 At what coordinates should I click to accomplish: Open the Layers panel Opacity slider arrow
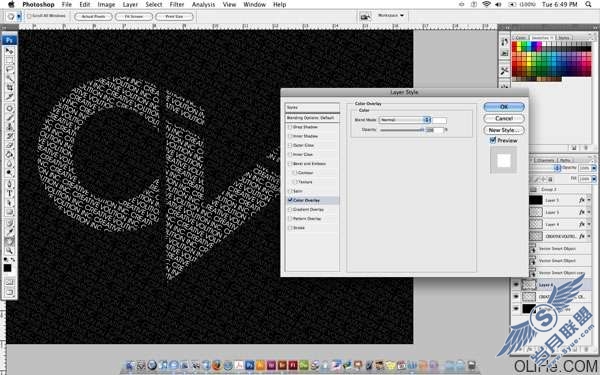[594, 168]
